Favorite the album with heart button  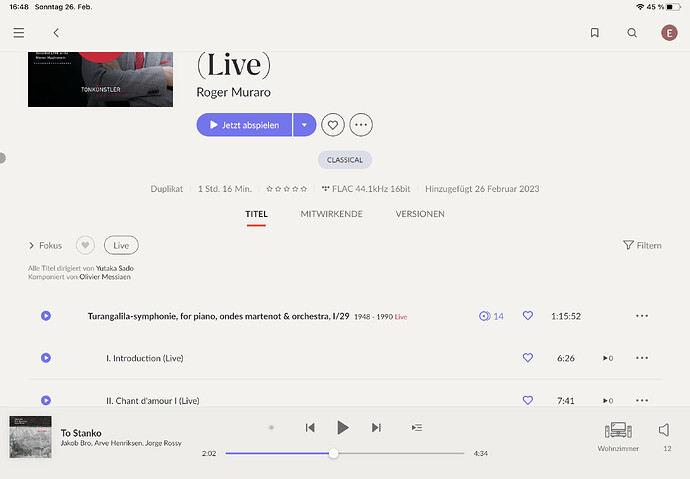(x=333, y=125)
